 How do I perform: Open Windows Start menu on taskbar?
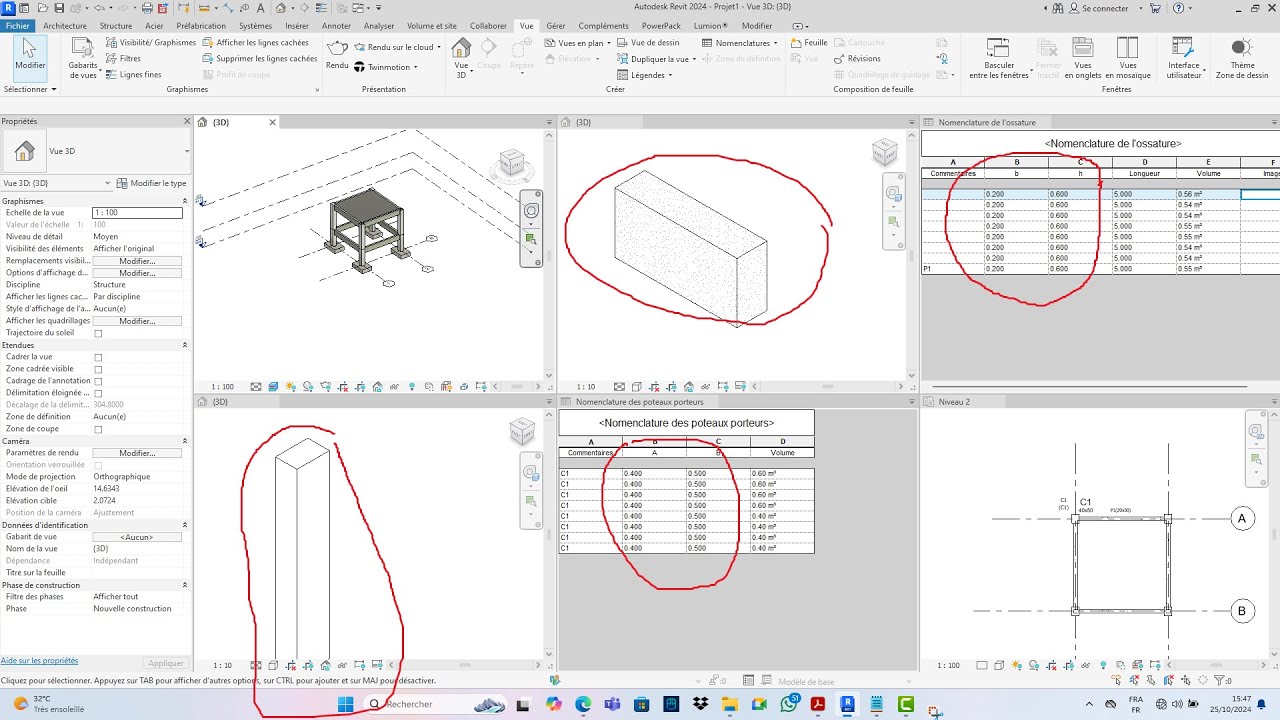(345, 704)
